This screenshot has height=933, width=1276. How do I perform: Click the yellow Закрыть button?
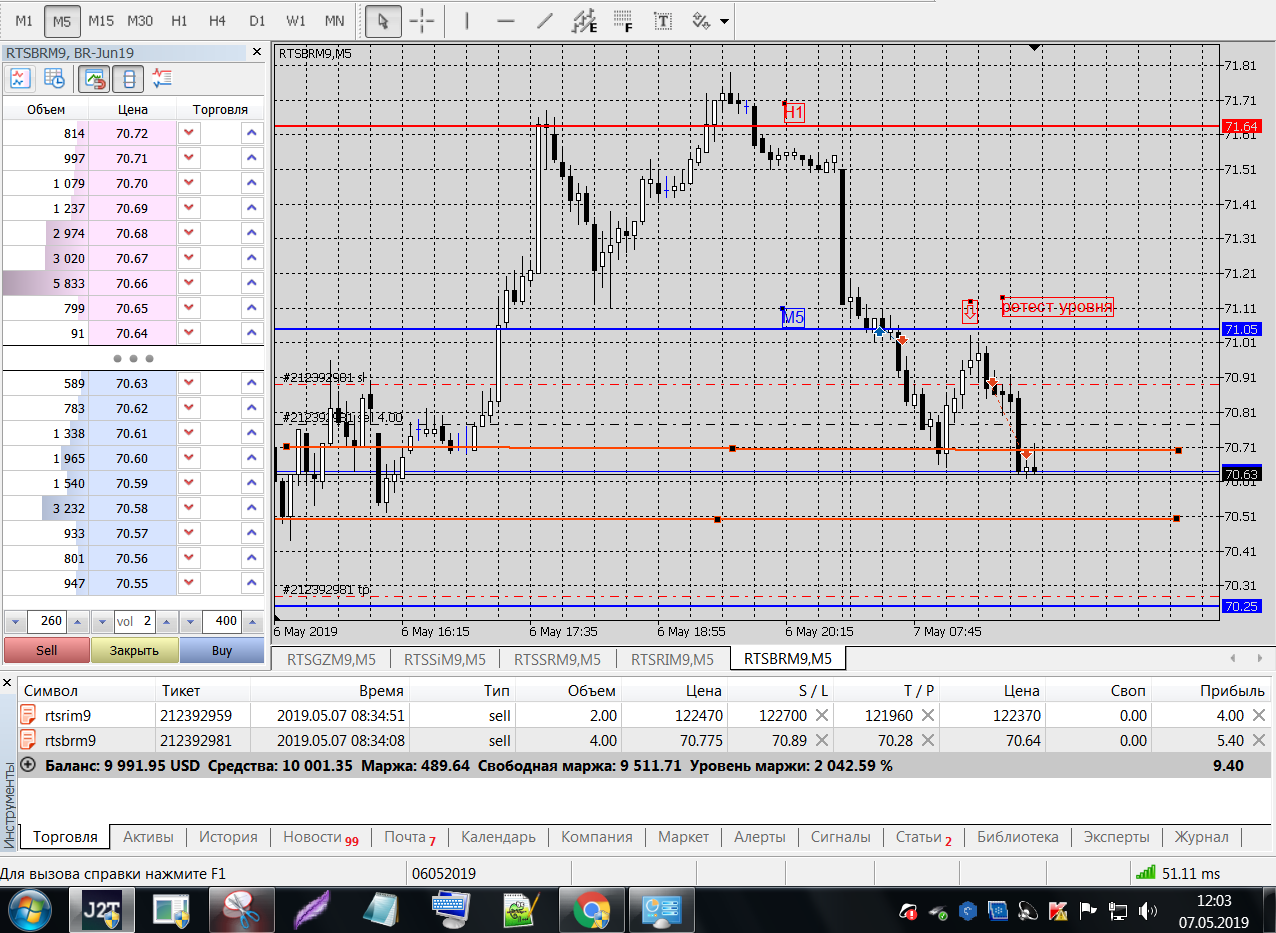coord(134,650)
